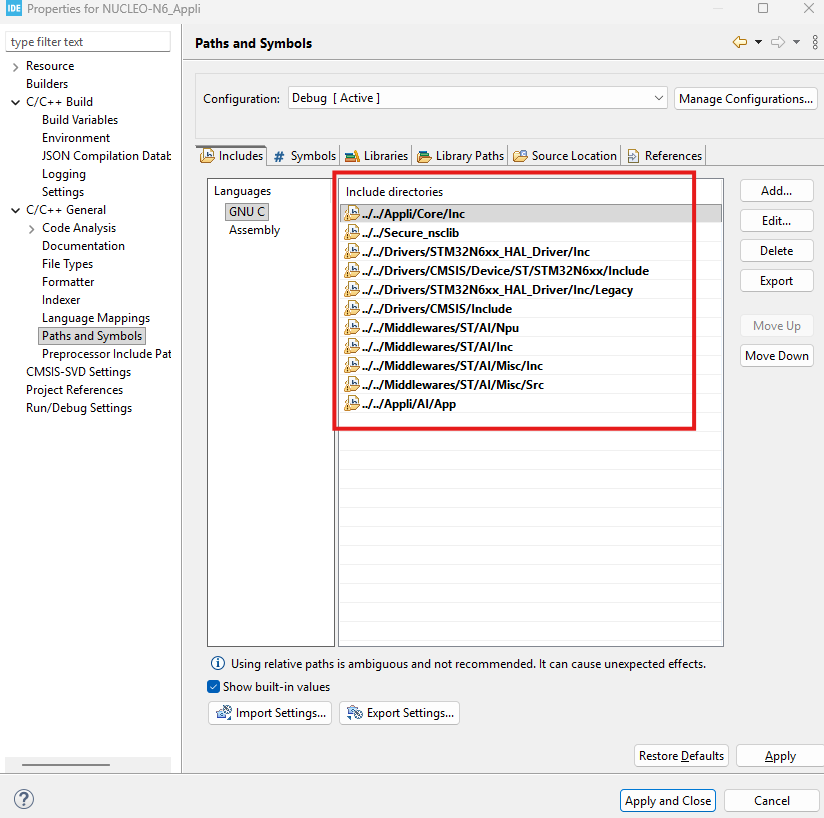Image resolution: width=824 pixels, height=818 pixels.
Task: Click the information icon beside relative paths warning
Action: pyautogui.click(x=218, y=663)
